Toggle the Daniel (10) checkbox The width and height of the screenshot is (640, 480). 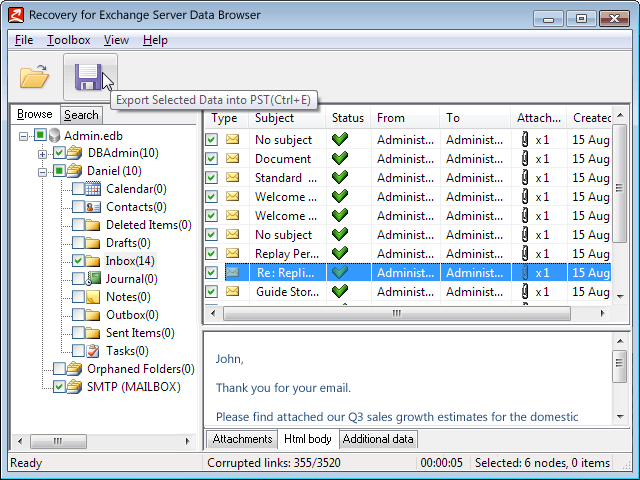(59, 171)
